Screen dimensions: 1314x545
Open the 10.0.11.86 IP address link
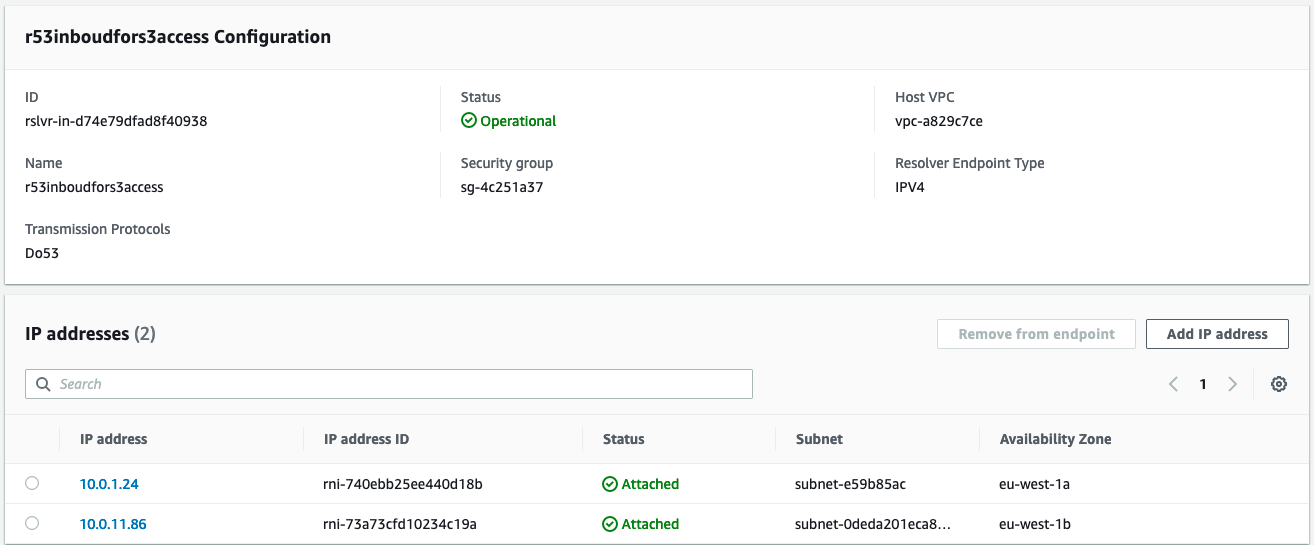pos(113,524)
